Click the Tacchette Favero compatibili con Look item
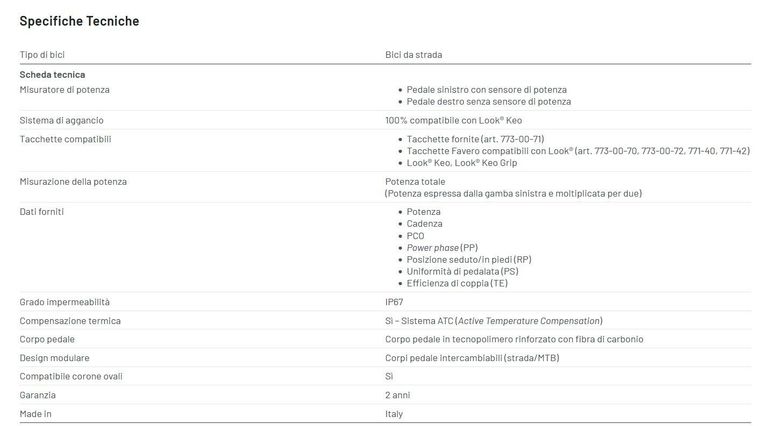Viewport: 770px width, 426px height. [x=578, y=151]
